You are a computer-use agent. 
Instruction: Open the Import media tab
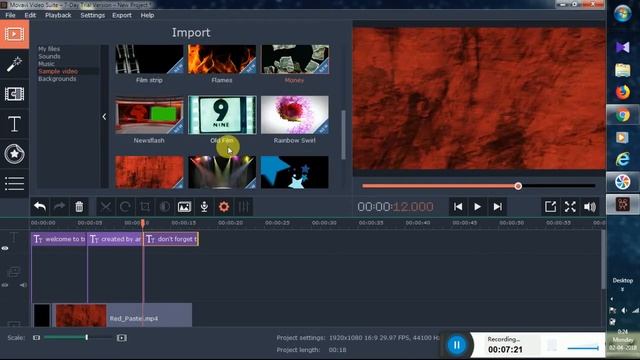click(14, 34)
